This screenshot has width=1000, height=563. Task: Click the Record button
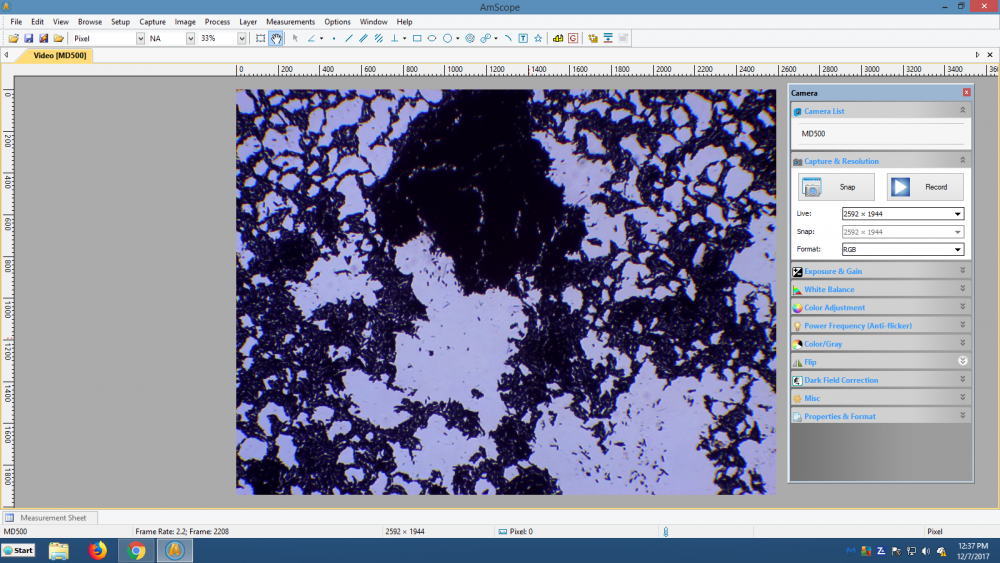[925, 187]
